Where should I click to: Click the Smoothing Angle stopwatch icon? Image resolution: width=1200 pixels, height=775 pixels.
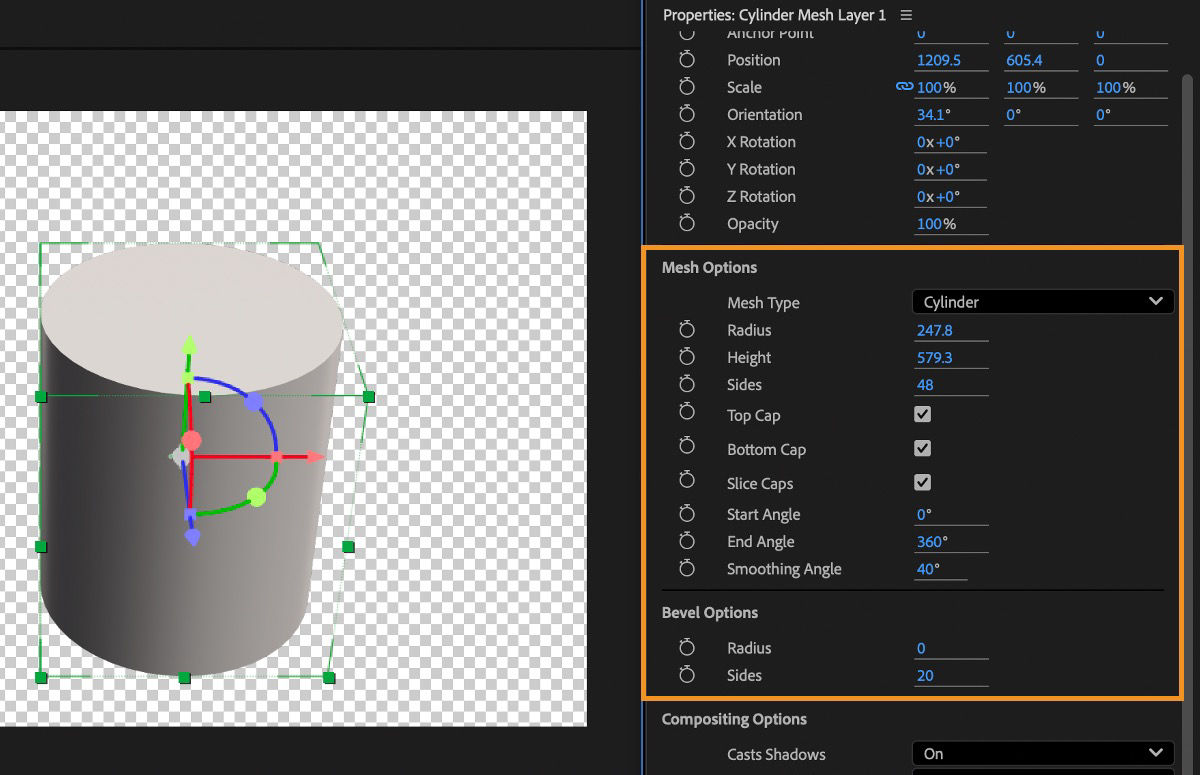coord(686,568)
